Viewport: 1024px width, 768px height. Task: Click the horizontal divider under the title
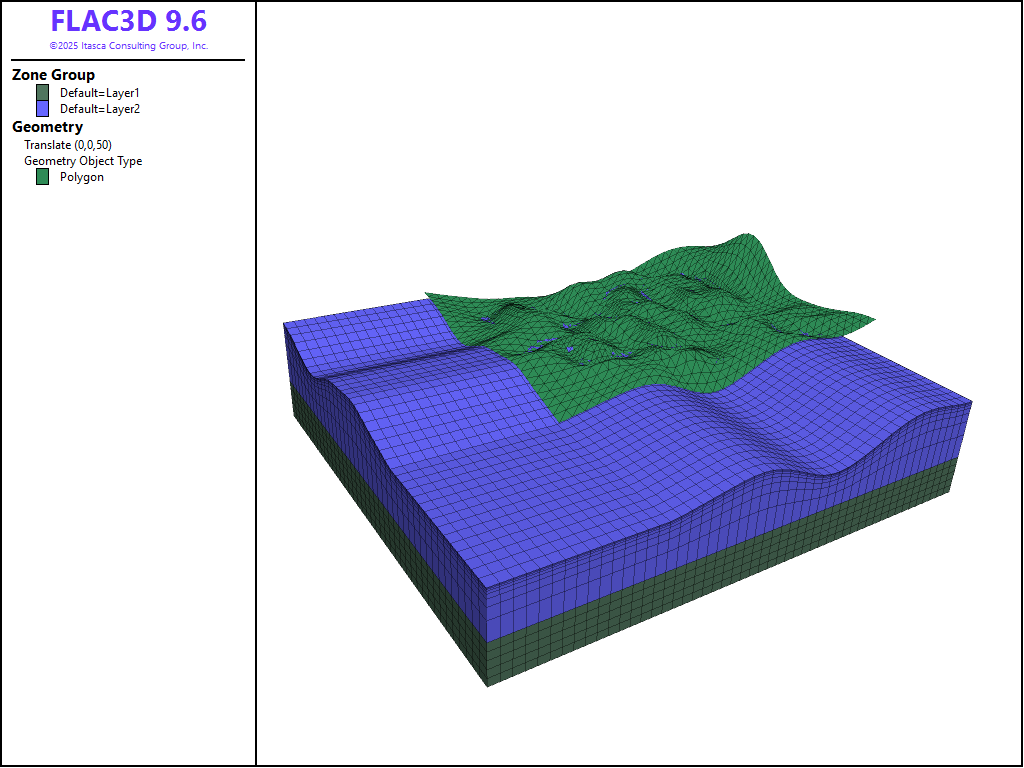(x=128, y=60)
